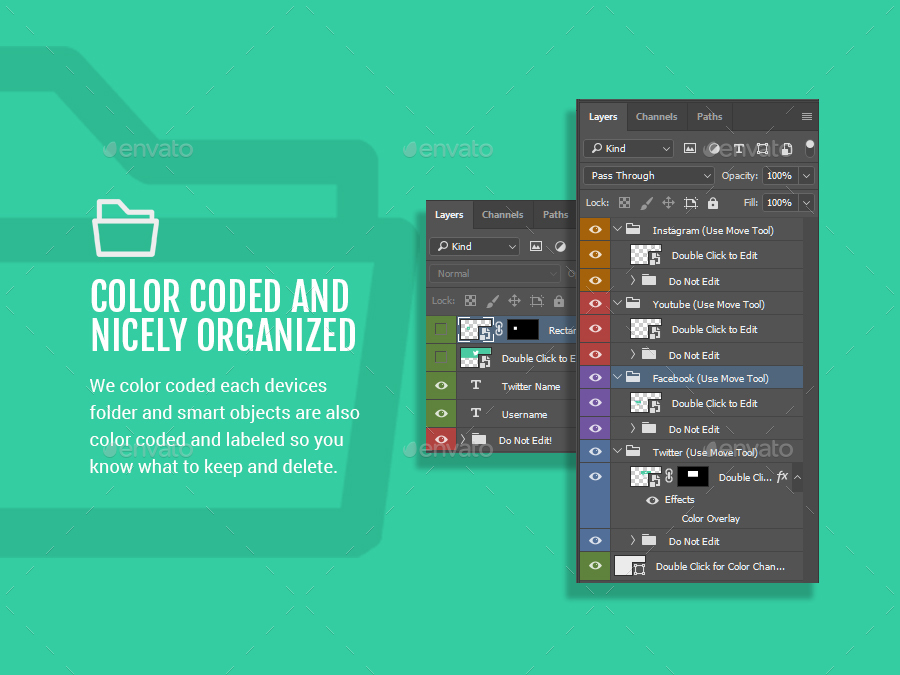Click mask link icon on Rectangle layer

[x=499, y=329]
